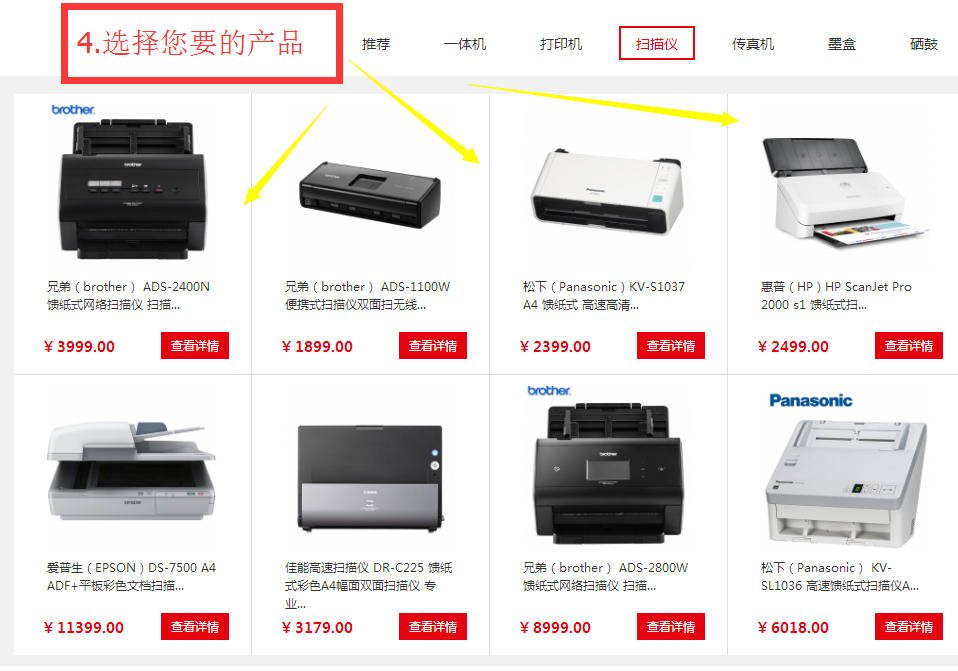Select the 一体机 tab
Screen dimensions: 958x671
[x=465, y=44]
